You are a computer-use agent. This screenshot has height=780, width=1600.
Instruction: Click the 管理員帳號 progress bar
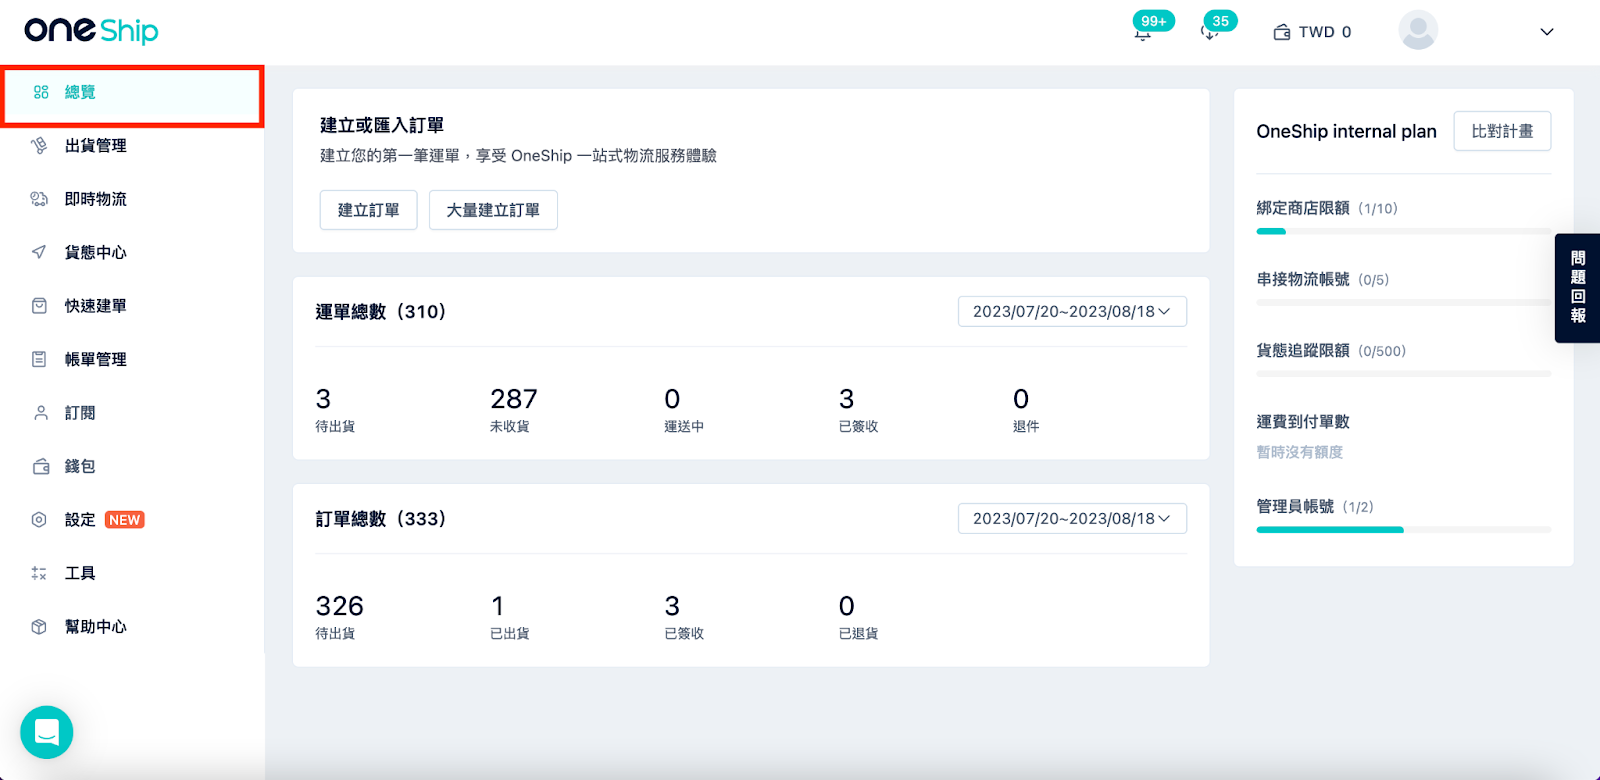click(x=1404, y=530)
